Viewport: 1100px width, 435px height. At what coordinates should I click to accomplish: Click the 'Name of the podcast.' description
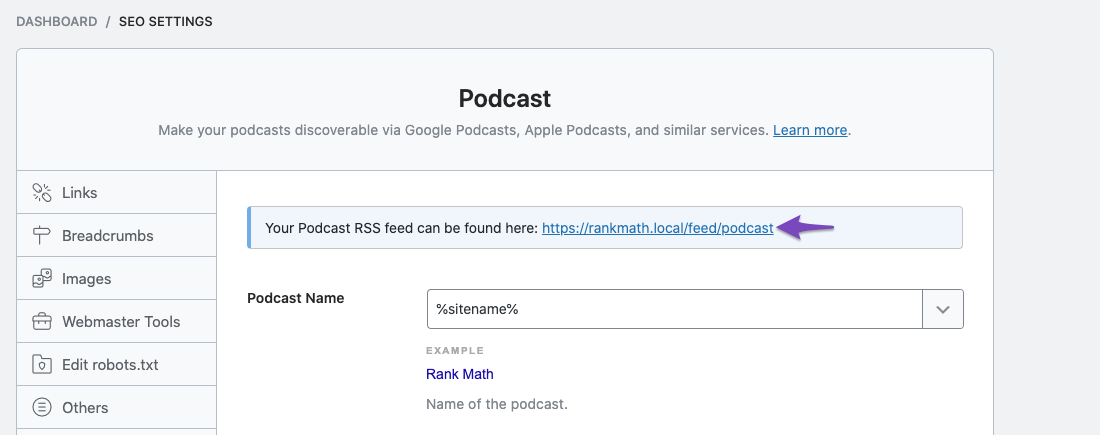[497, 405]
